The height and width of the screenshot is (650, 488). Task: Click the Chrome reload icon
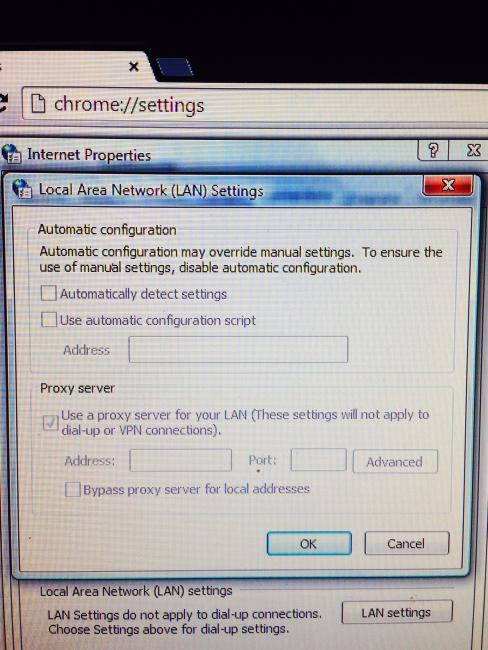point(3,103)
